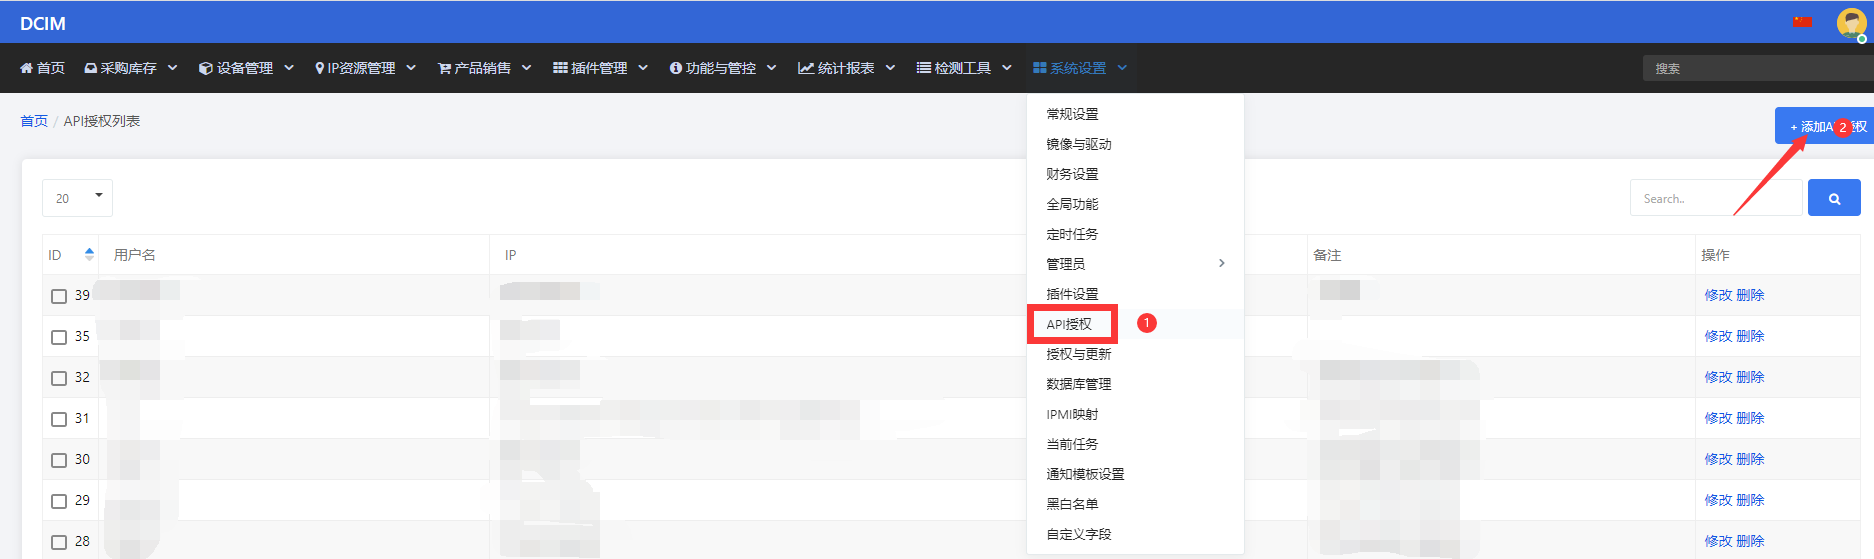
Task: Select API授权 from the settings menu
Action: click(1069, 324)
